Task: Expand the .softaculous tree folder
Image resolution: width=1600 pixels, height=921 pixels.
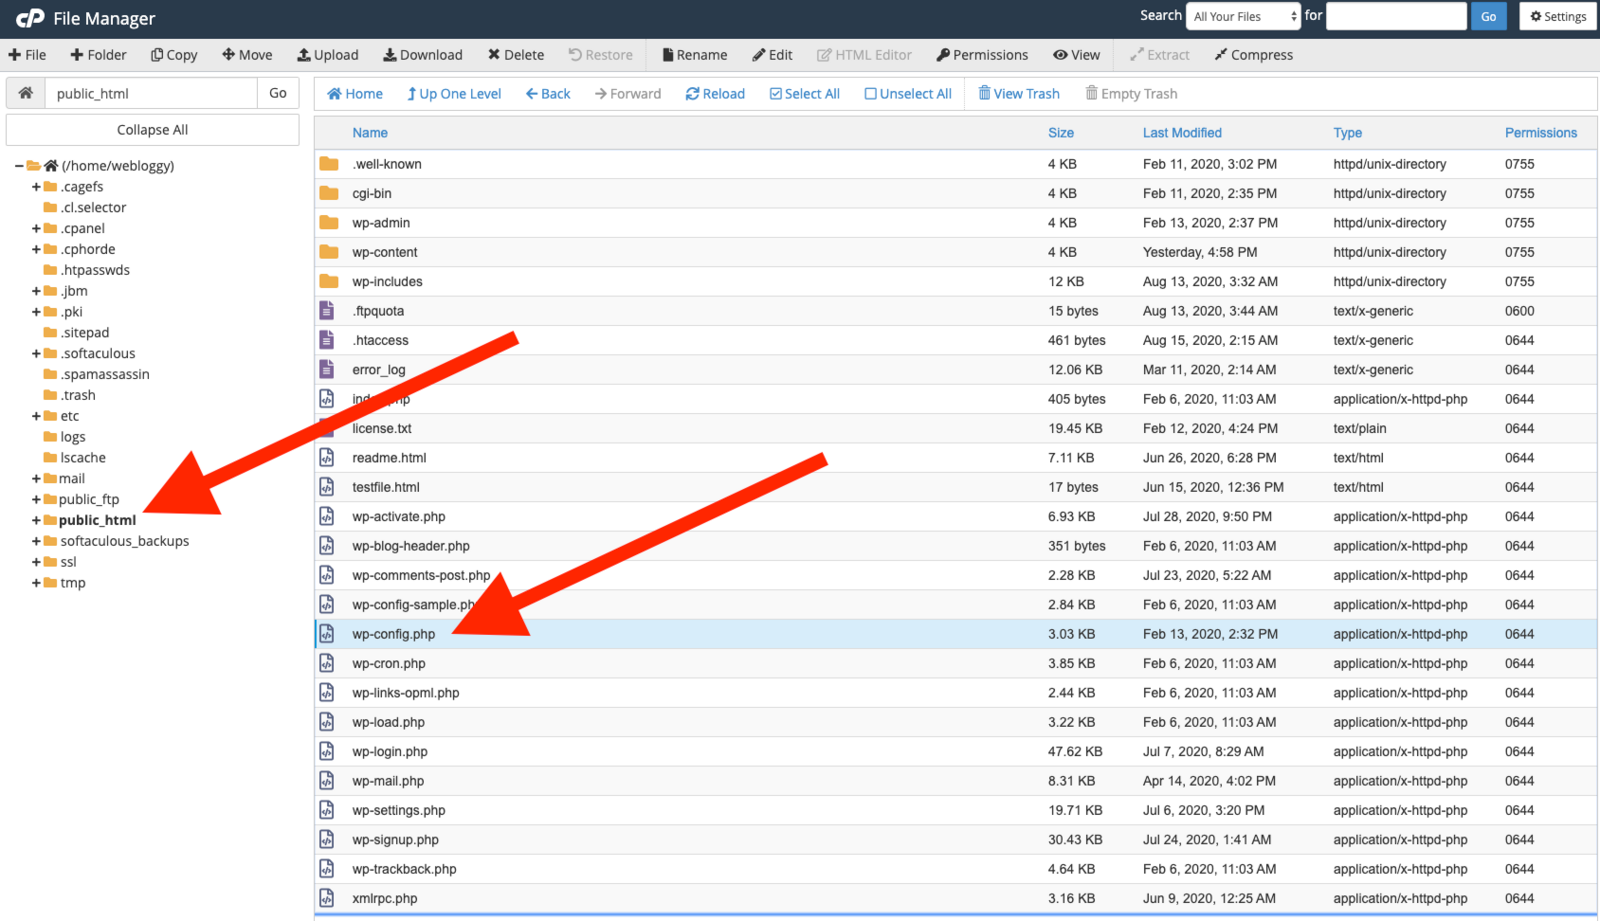Action: [36, 354]
